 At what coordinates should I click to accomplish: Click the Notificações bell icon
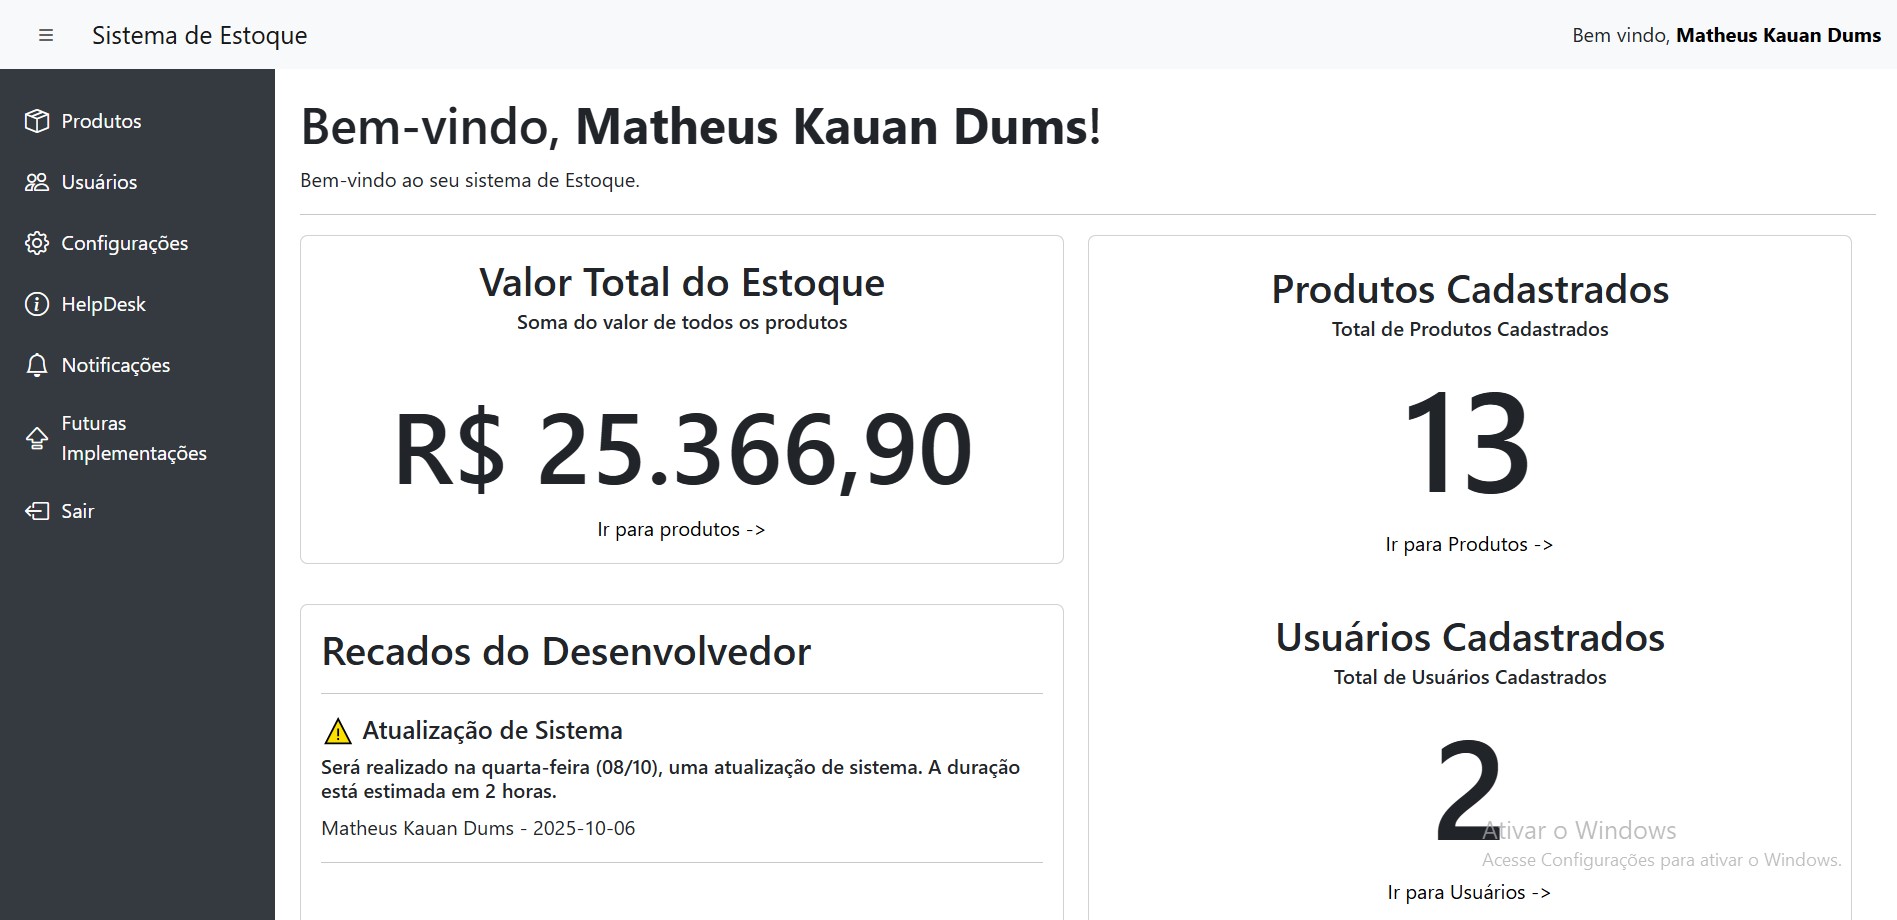pos(37,365)
